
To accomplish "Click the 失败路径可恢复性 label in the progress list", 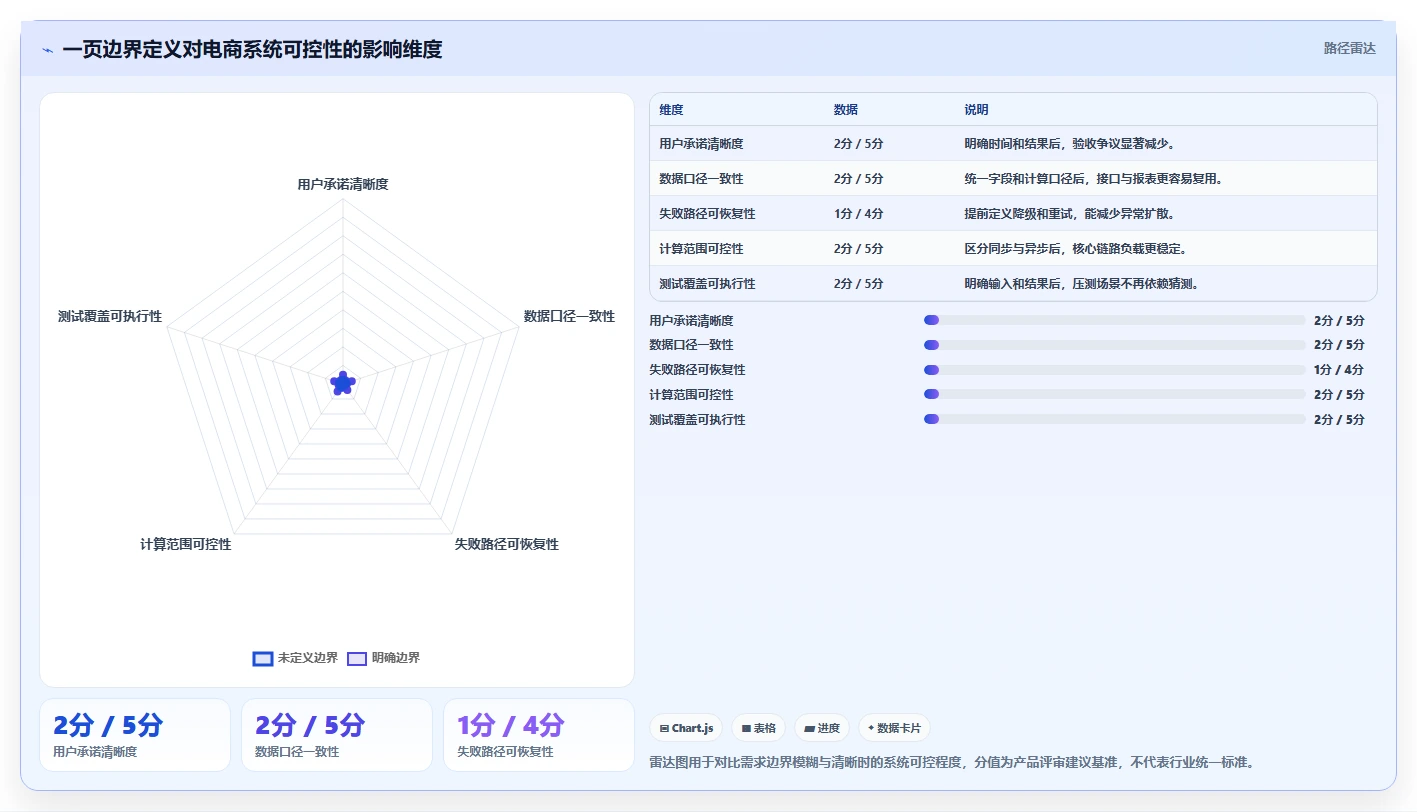I will 697,370.
